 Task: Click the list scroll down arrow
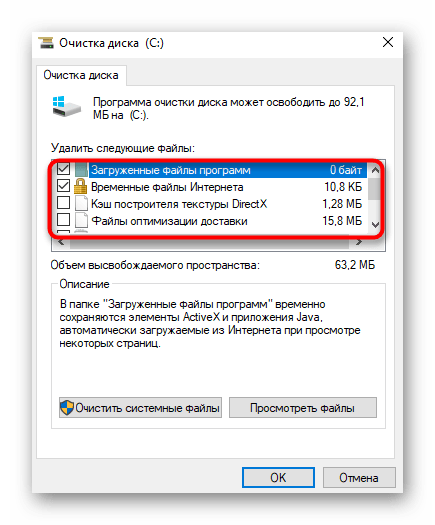(375, 224)
